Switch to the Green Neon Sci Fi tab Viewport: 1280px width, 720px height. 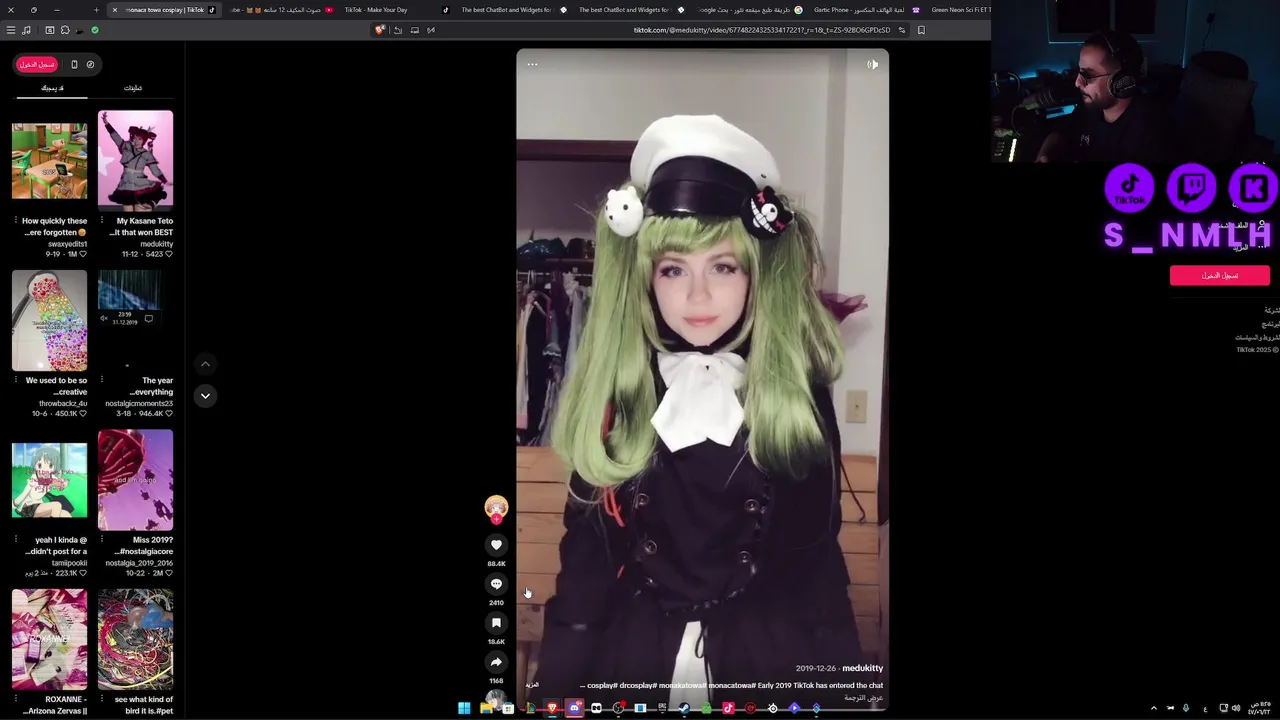pyautogui.click(x=958, y=10)
